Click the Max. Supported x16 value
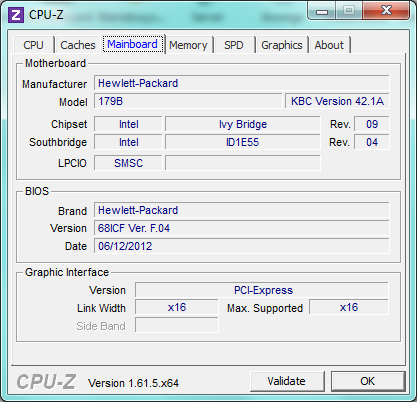The image size is (417, 403). click(349, 307)
